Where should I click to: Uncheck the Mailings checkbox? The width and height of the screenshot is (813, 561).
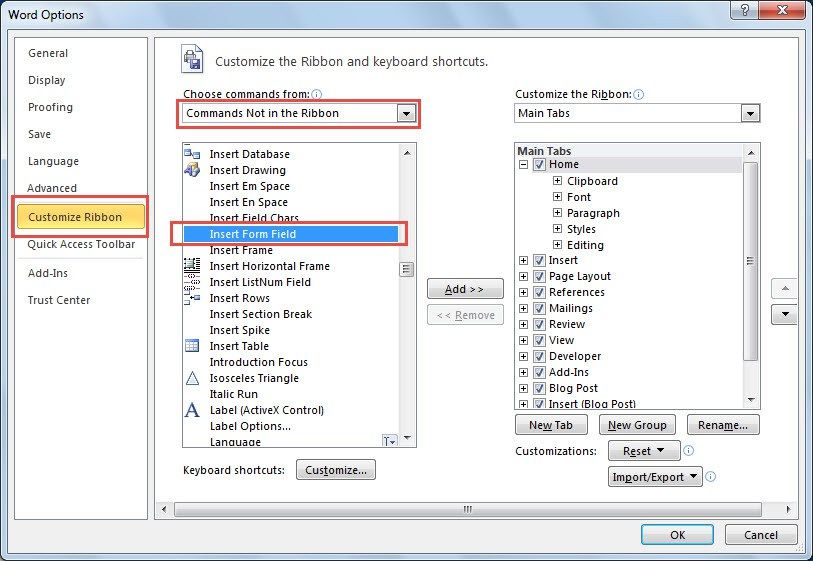[539, 308]
